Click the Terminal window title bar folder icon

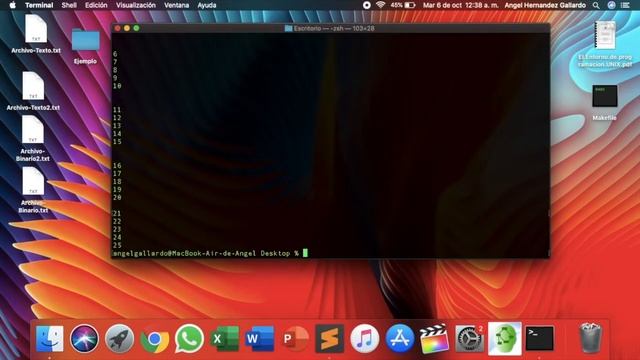coord(288,29)
